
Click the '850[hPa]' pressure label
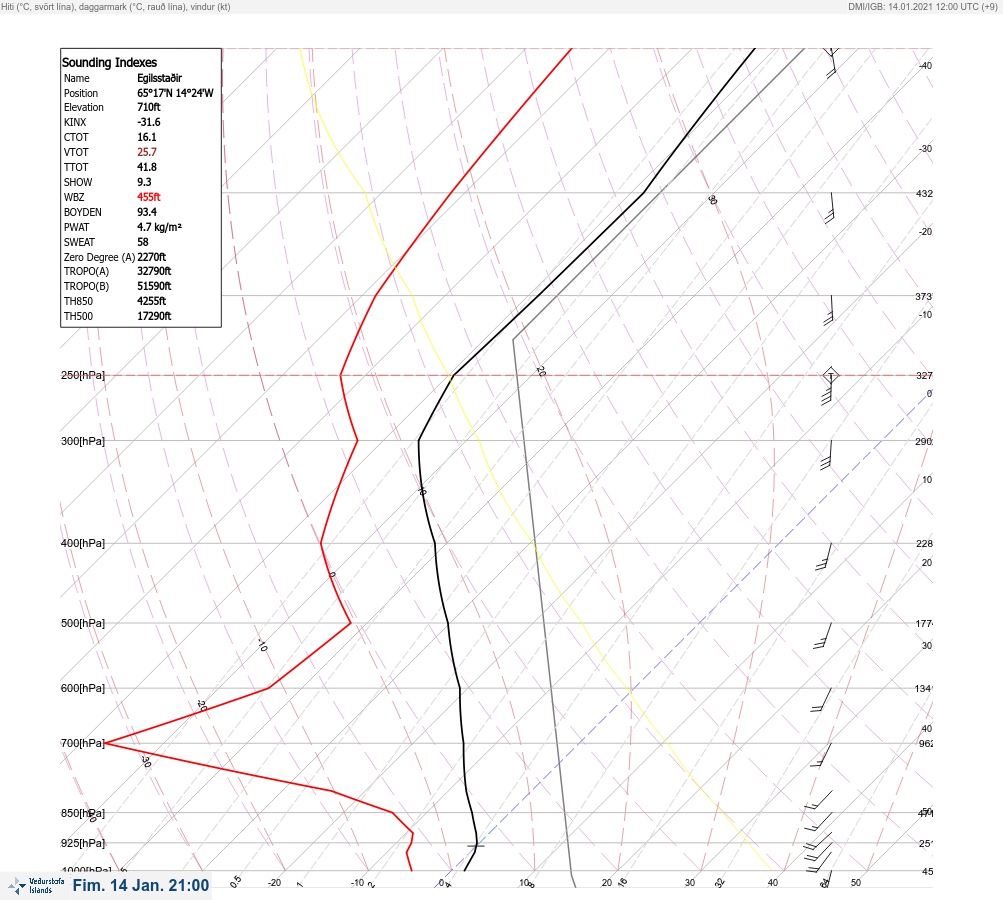(x=83, y=813)
